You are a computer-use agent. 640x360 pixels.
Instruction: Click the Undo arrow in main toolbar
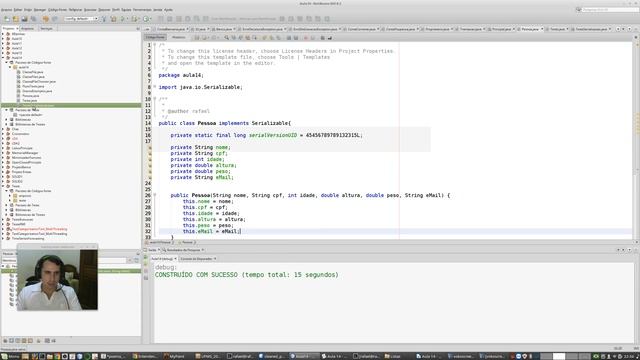pos(45,19)
